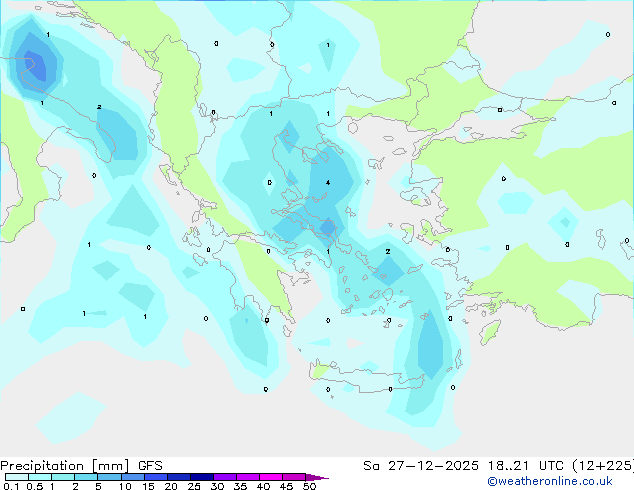Select the legend swatch between 2 and 5

click(x=86, y=477)
